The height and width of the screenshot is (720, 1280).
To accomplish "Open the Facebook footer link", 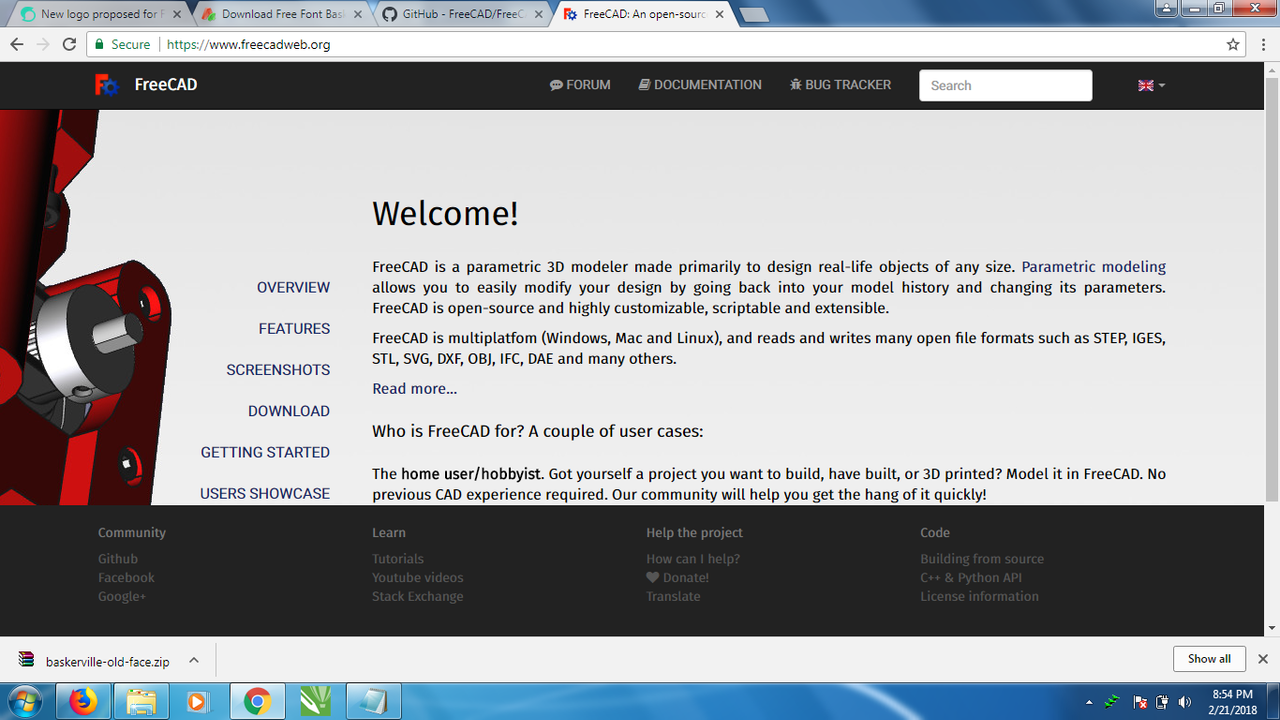I will 126,578.
